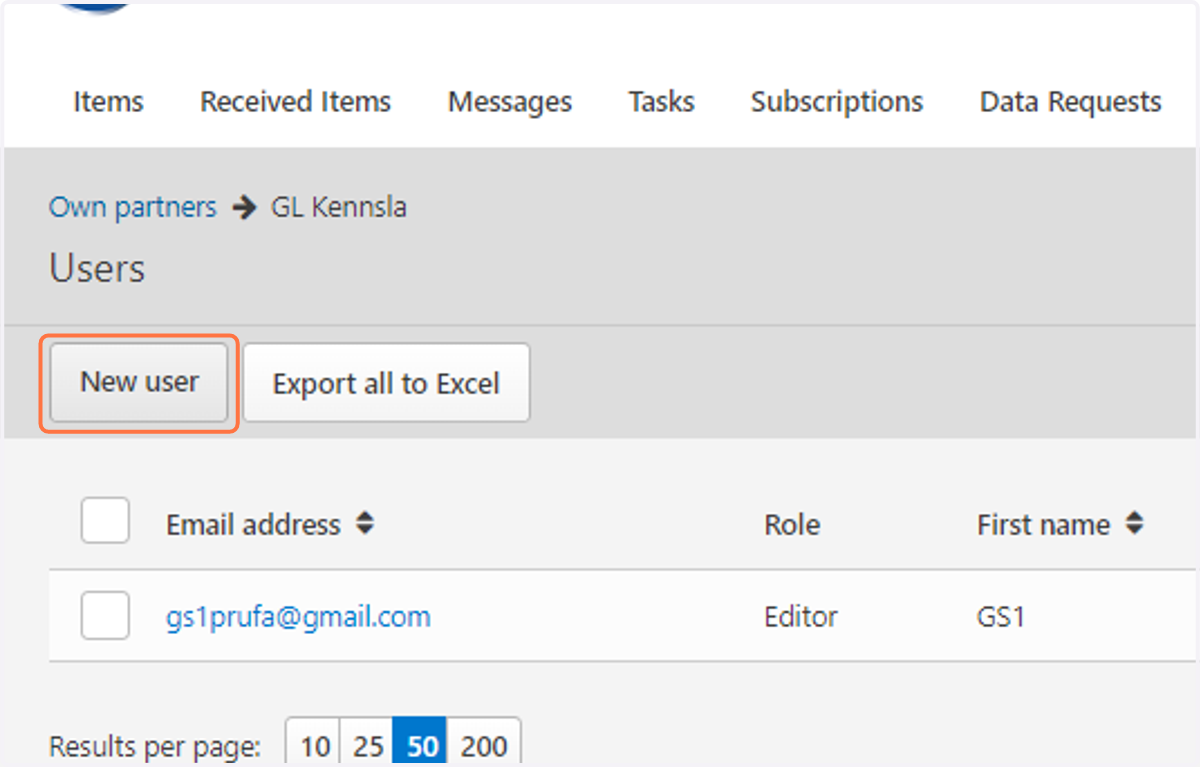This screenshot has width=1200, height=767.
Task: Go to the Messages menu
Action: pyautogui.click(x=510, y=102)
